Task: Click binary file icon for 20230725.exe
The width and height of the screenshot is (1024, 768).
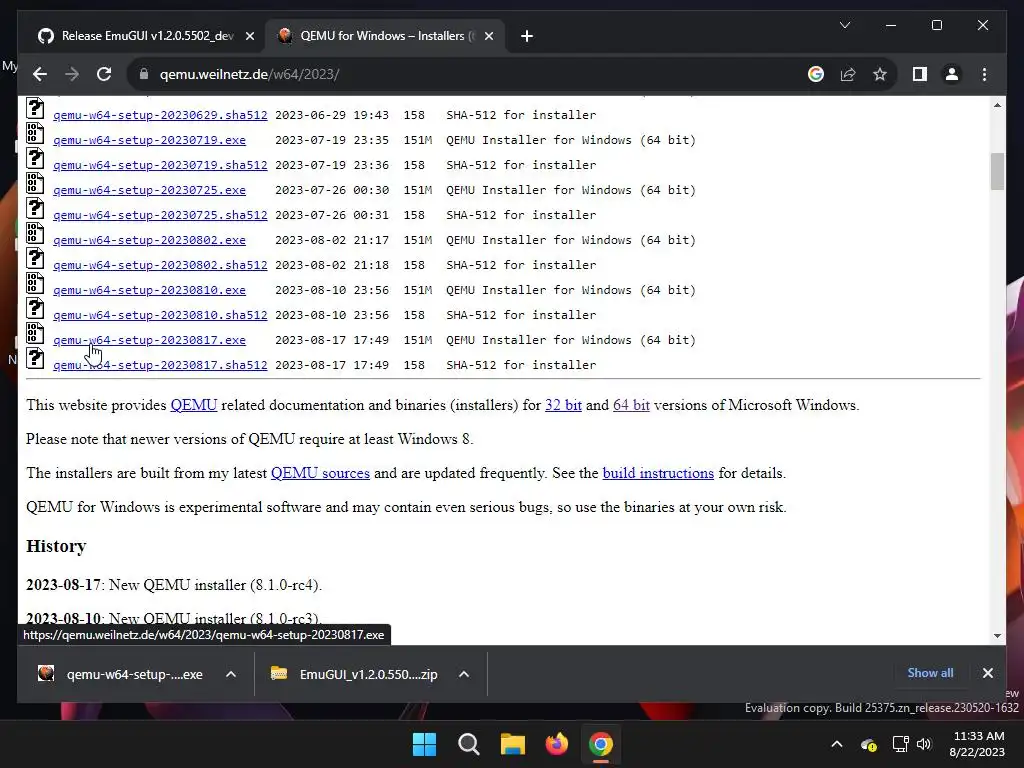Action: point(35,183)
